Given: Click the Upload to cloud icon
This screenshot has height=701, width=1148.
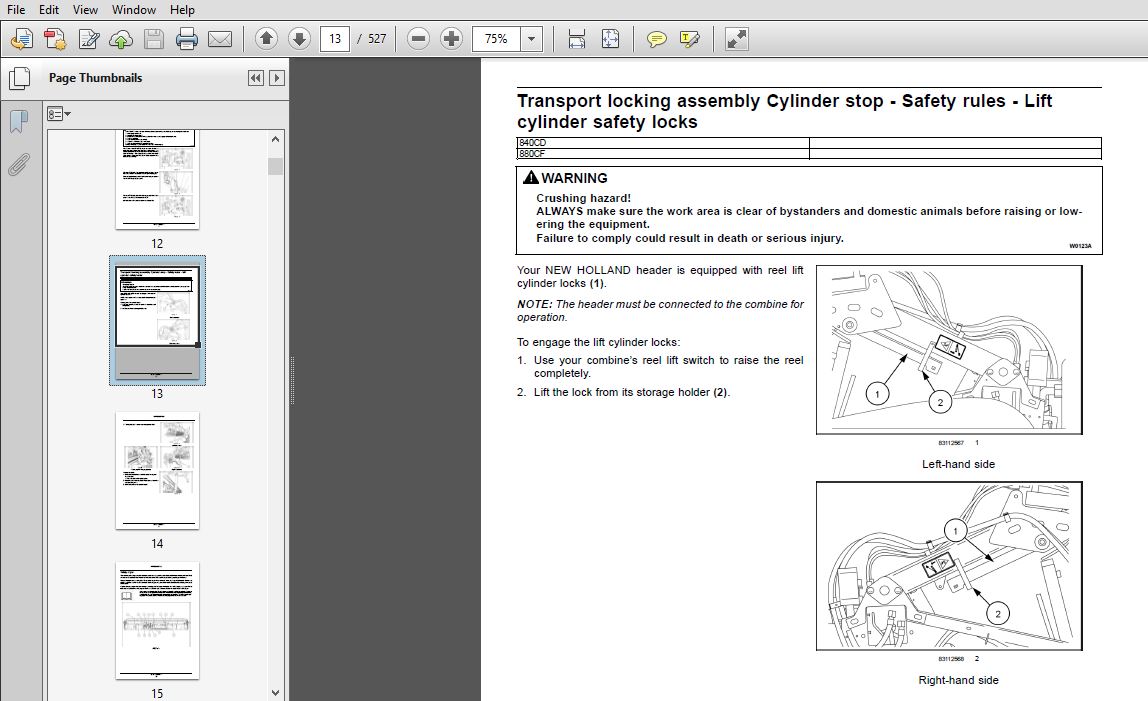Looking at the screenshot, I should click(121, 39).
